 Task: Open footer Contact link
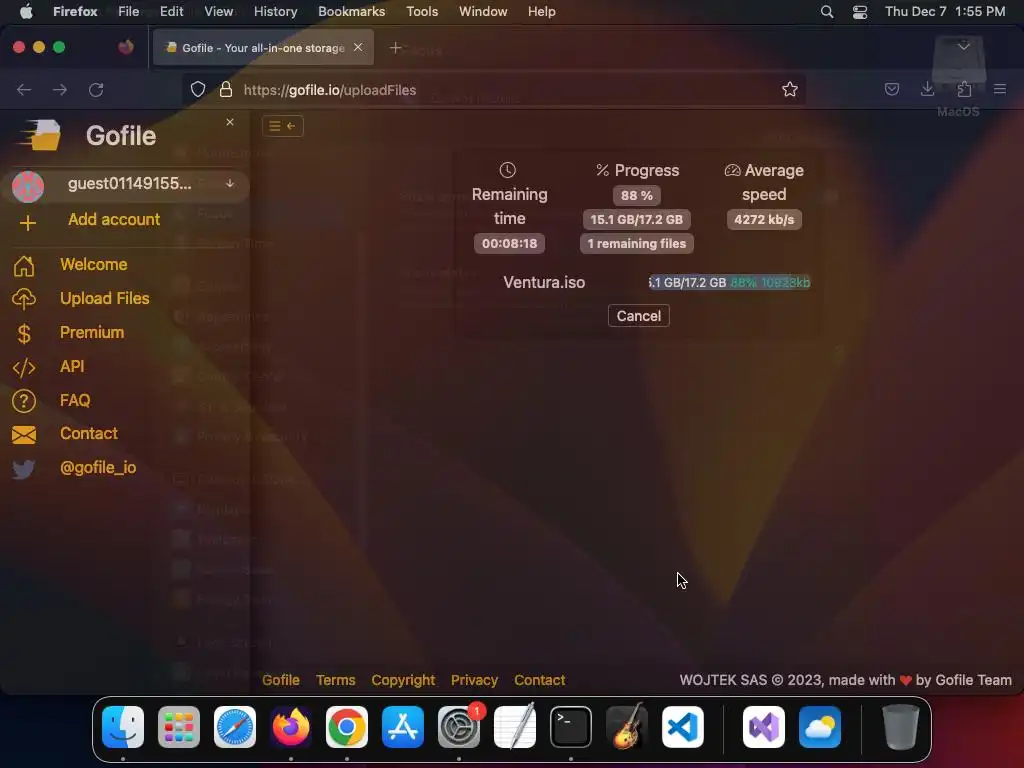539,680
